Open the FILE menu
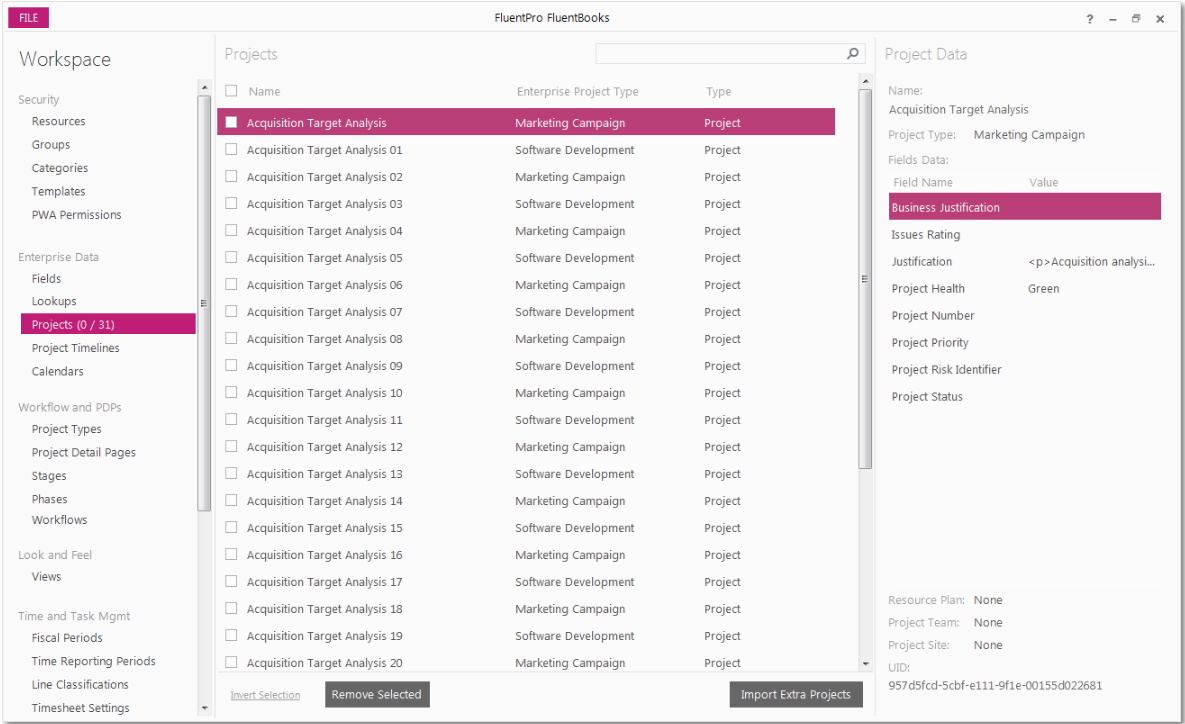The width and height of the screenshot is (1185, 724). pyautogui.click(x=29, y=17)
